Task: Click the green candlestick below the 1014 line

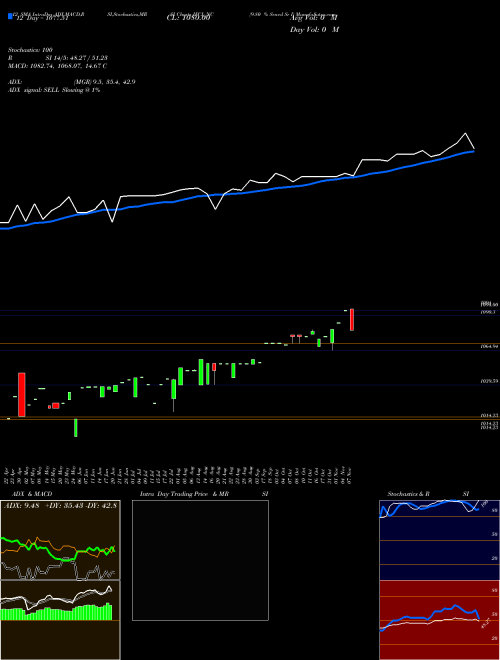Action: [x=76, y=428]
